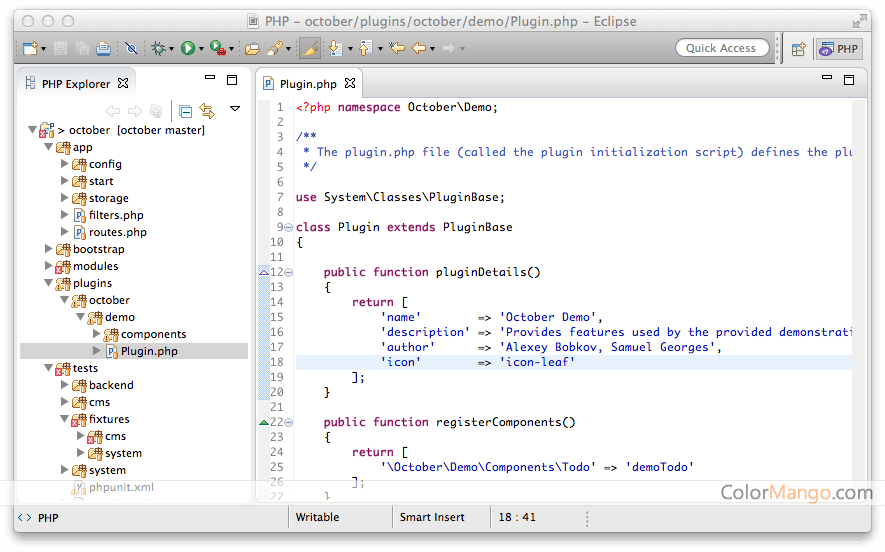885x552 pixels.
Task: Fold registerComponents function at line 22
Action: 288,422
